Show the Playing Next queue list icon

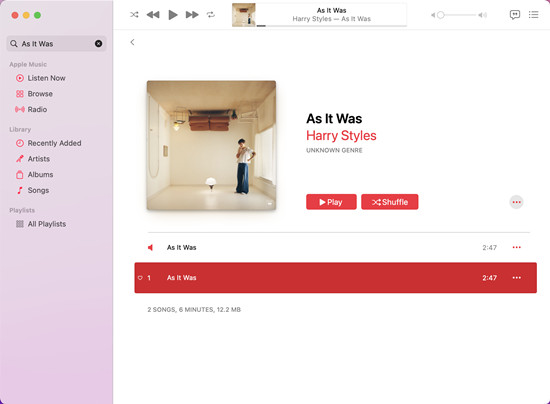pos(534,15)
